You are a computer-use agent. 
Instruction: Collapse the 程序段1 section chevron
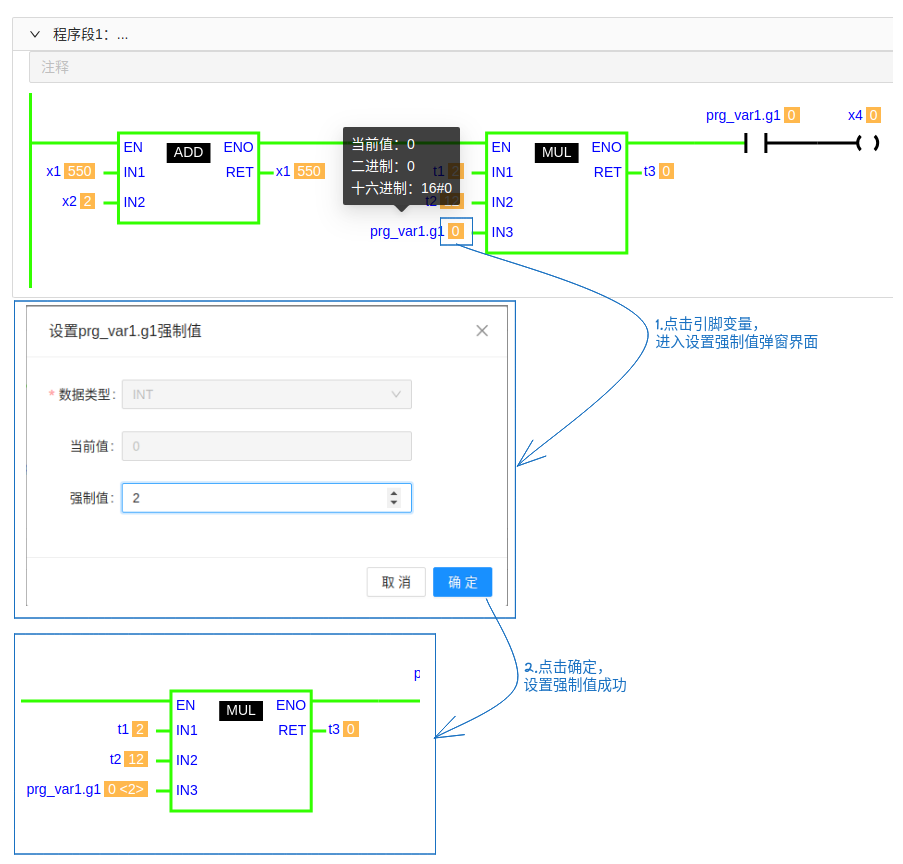(x=35, y=35)
